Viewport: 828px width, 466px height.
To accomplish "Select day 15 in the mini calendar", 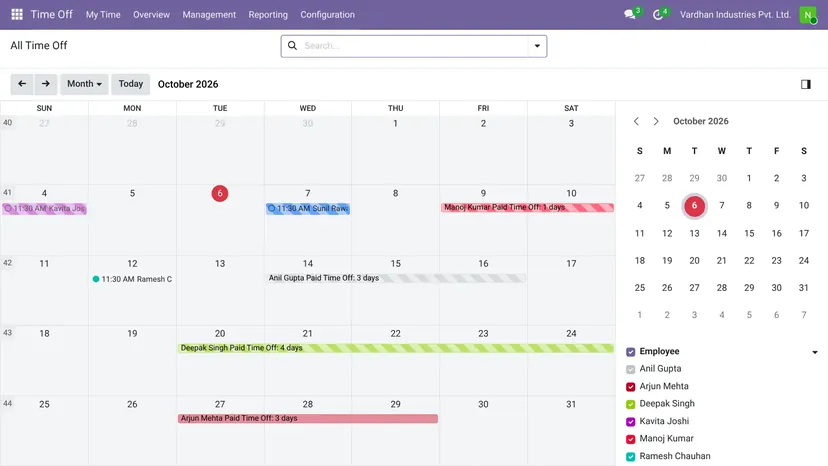I will [x=749, y=233].
